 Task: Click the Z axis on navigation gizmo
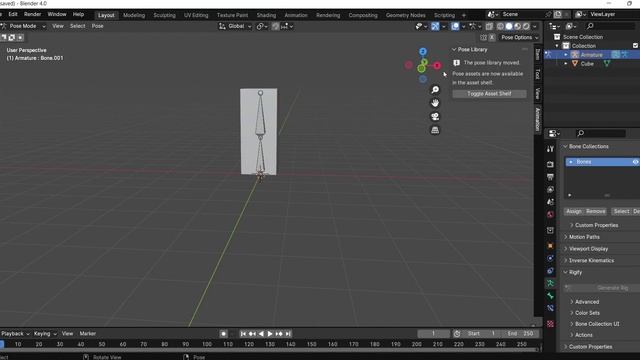tap(423, 52)
